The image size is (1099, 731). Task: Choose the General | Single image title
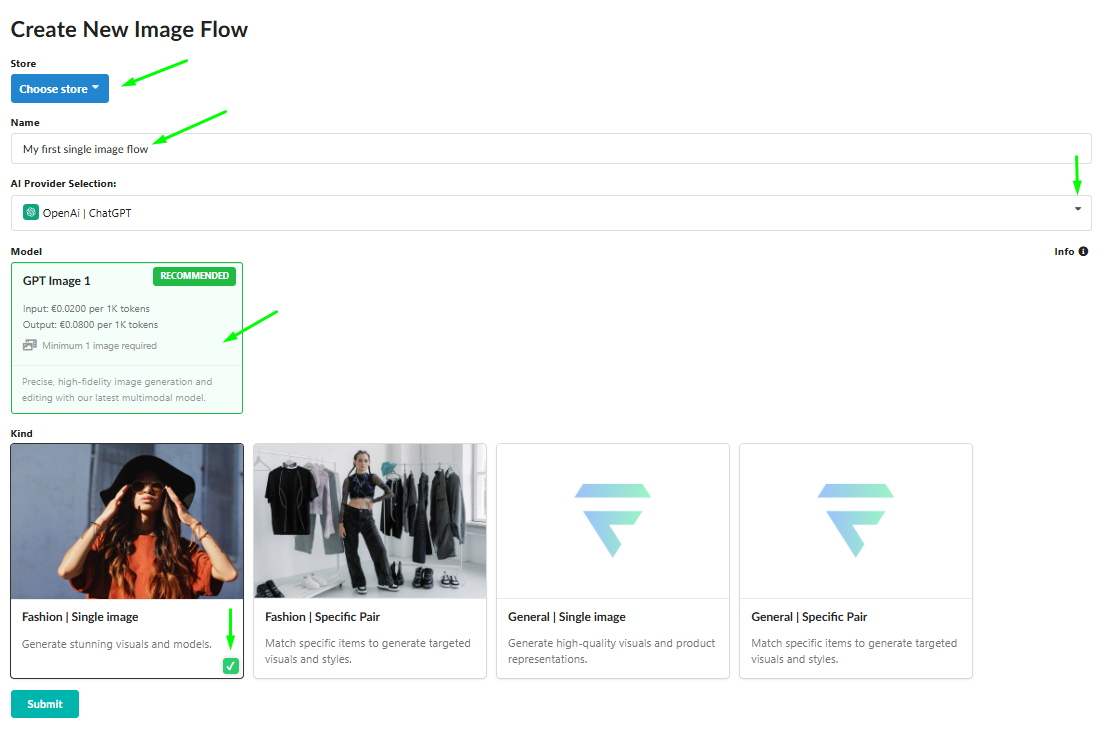(x=566, y=617)
